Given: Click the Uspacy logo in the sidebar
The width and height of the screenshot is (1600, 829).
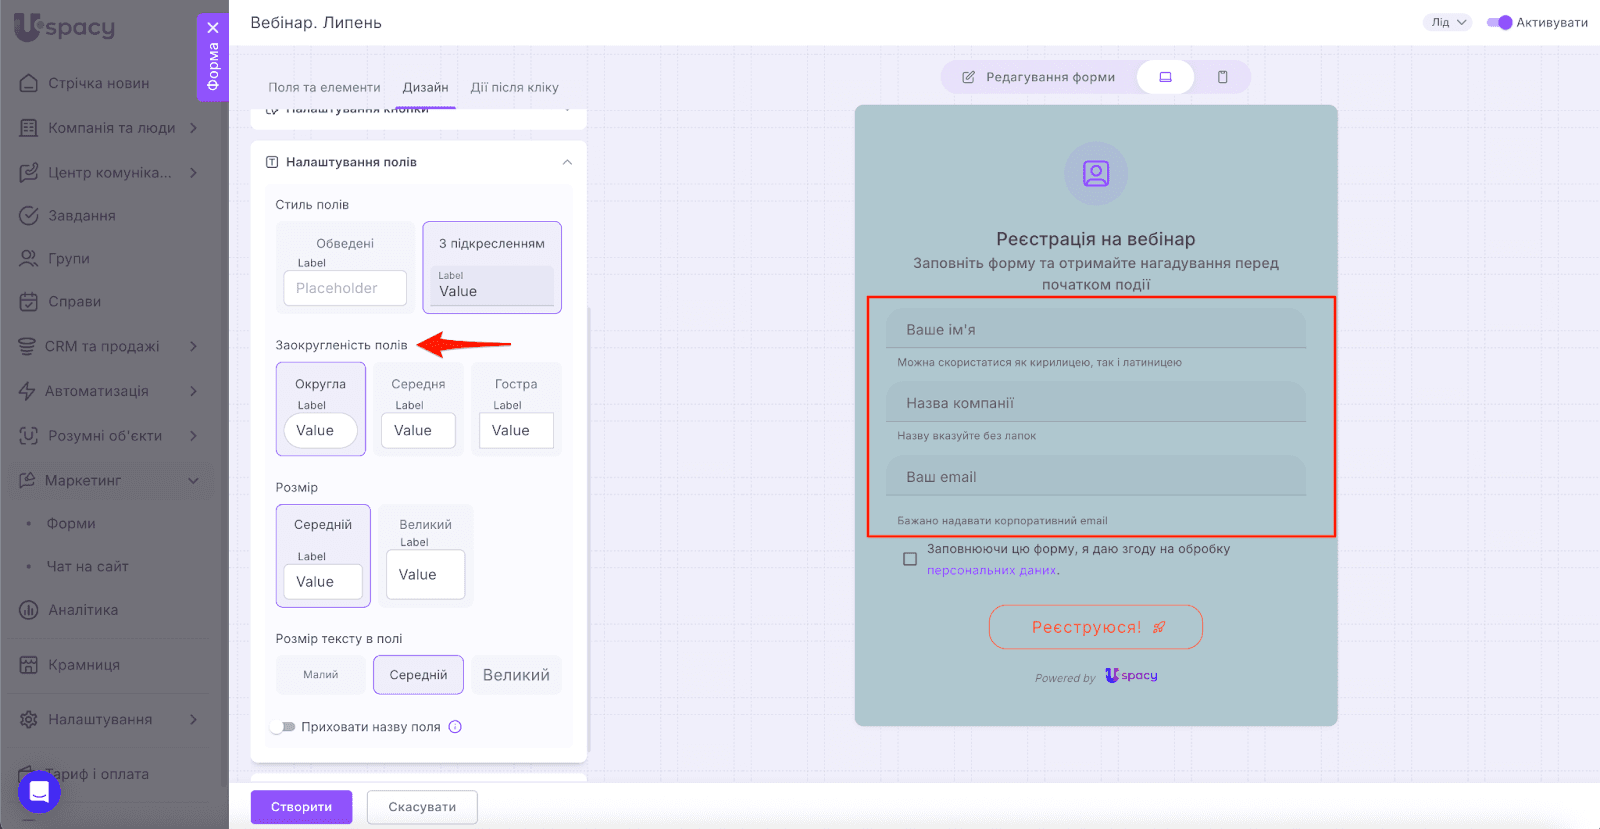Looking at the screenshot, I should (65, 27).
